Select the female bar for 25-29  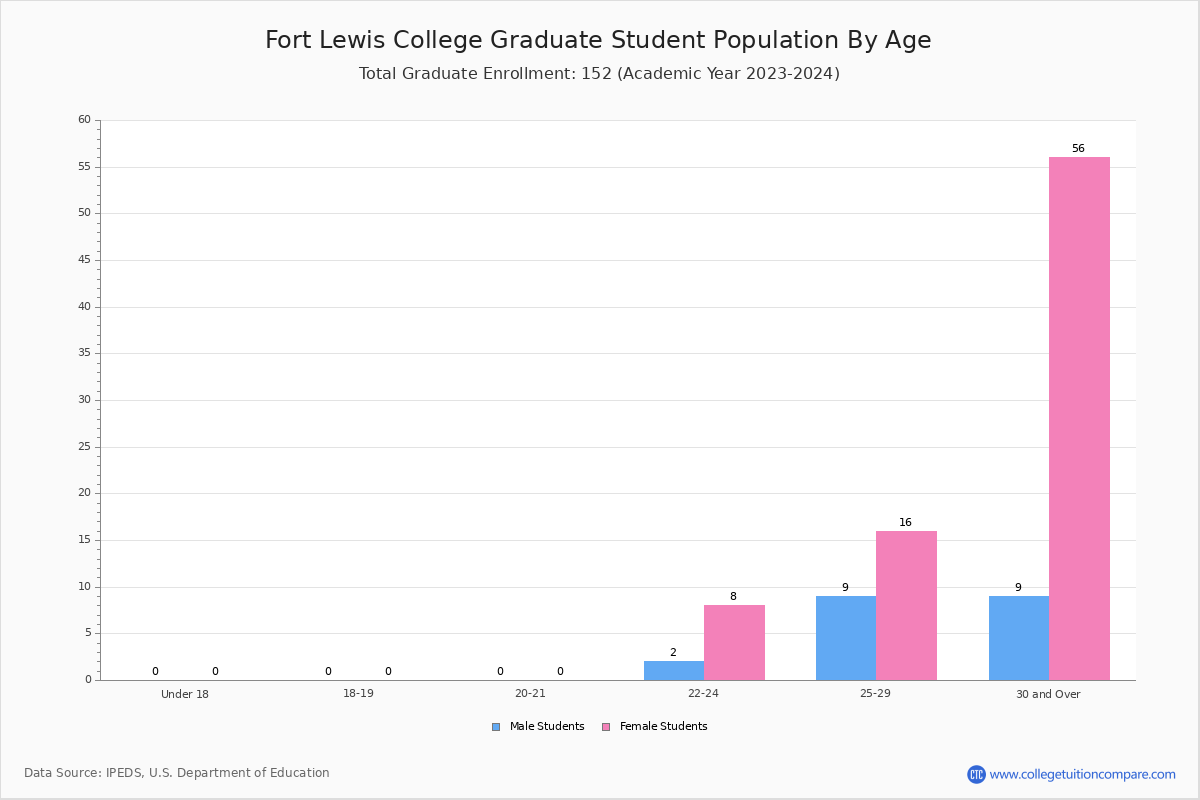(906, 605)
